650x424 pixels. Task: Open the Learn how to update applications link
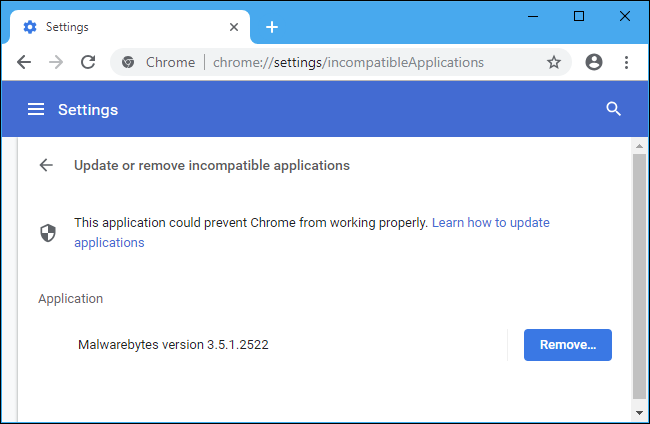pyautogui.click(x=490, y=222)
